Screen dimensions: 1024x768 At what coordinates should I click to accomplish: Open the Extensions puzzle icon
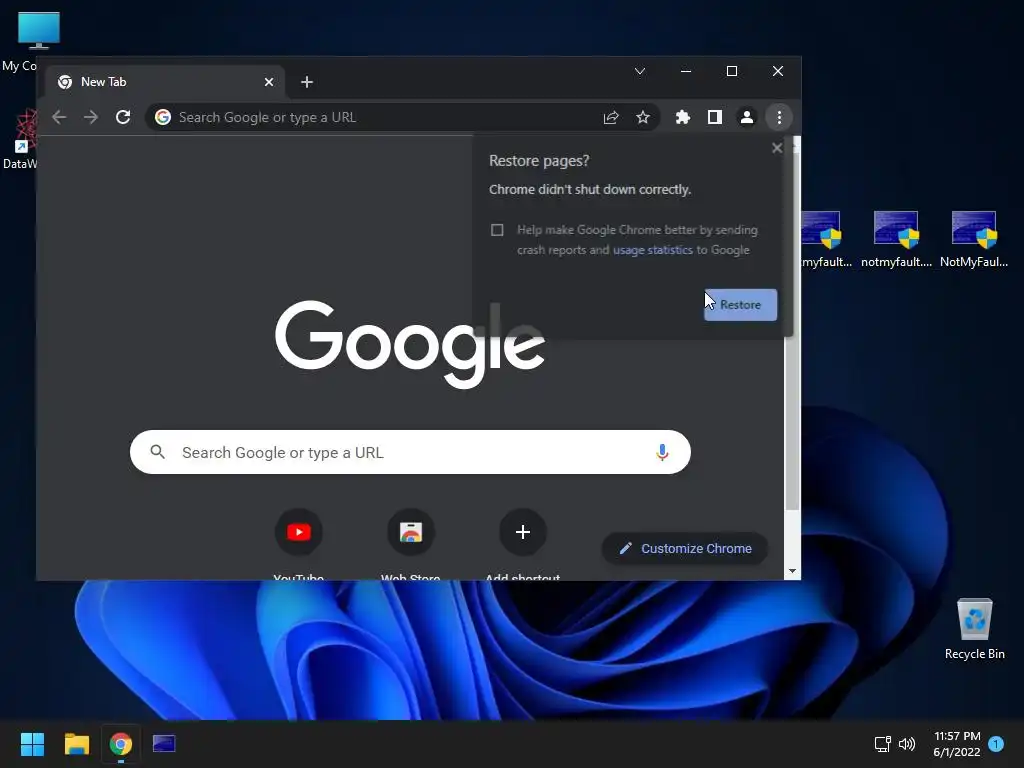[682, 117]
